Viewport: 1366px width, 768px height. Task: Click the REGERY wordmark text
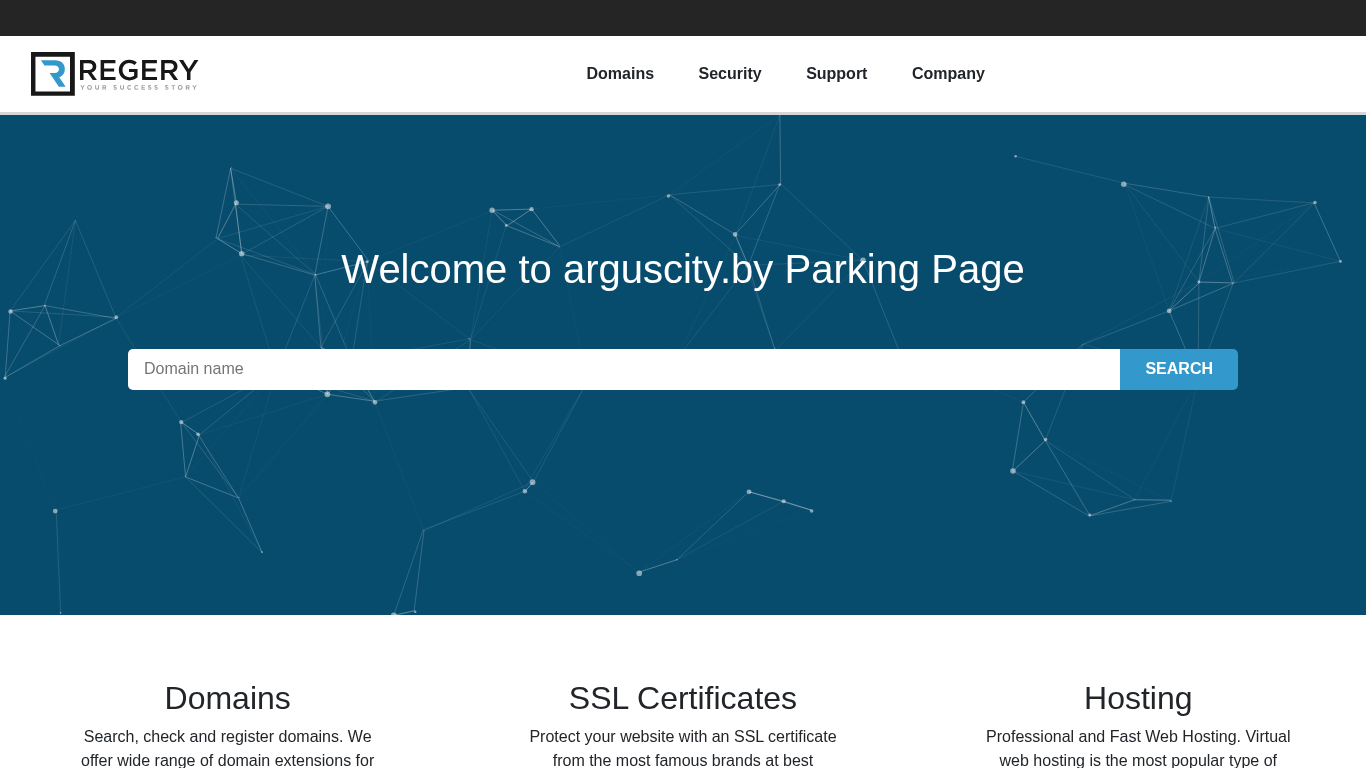point(138,70)
